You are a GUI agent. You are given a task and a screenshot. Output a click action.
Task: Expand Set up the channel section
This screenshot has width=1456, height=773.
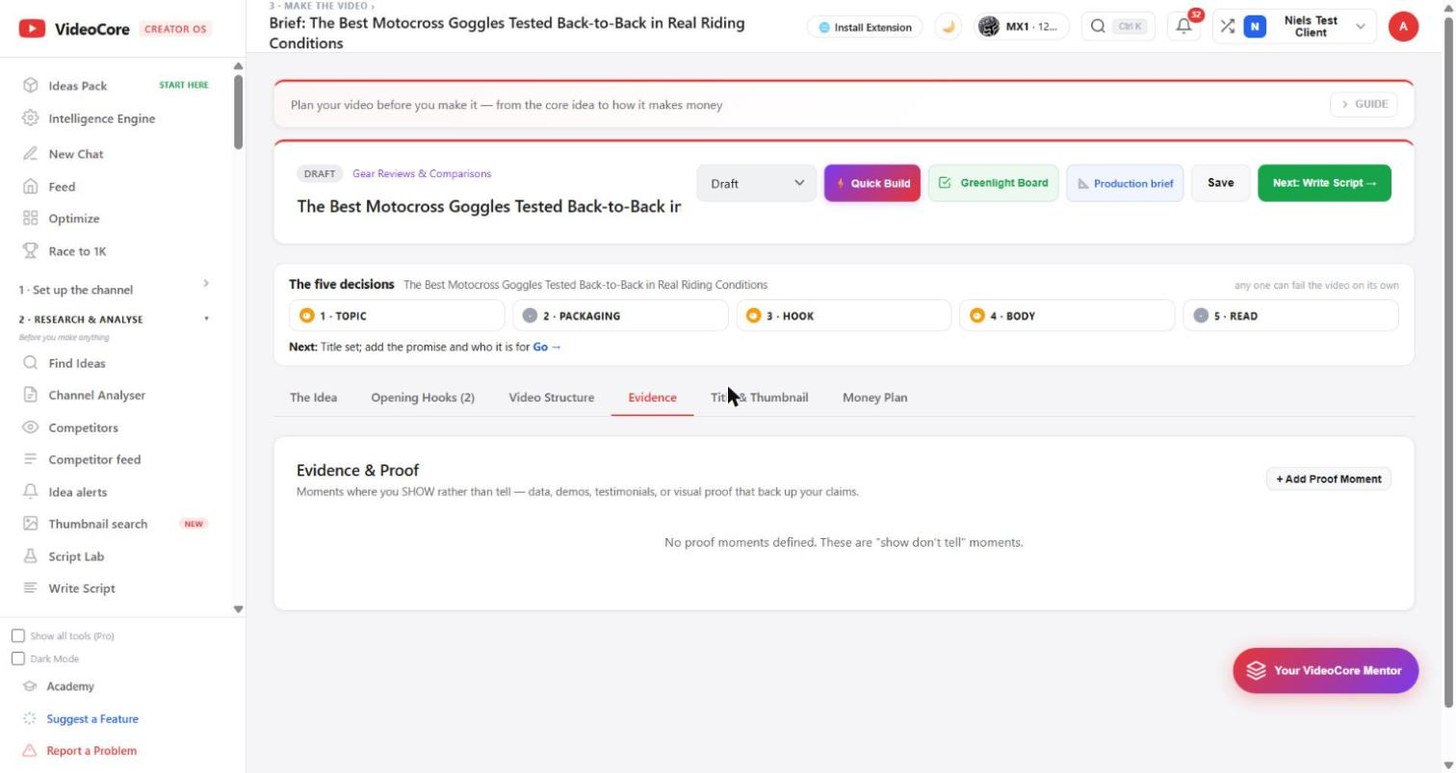[115, 289]
